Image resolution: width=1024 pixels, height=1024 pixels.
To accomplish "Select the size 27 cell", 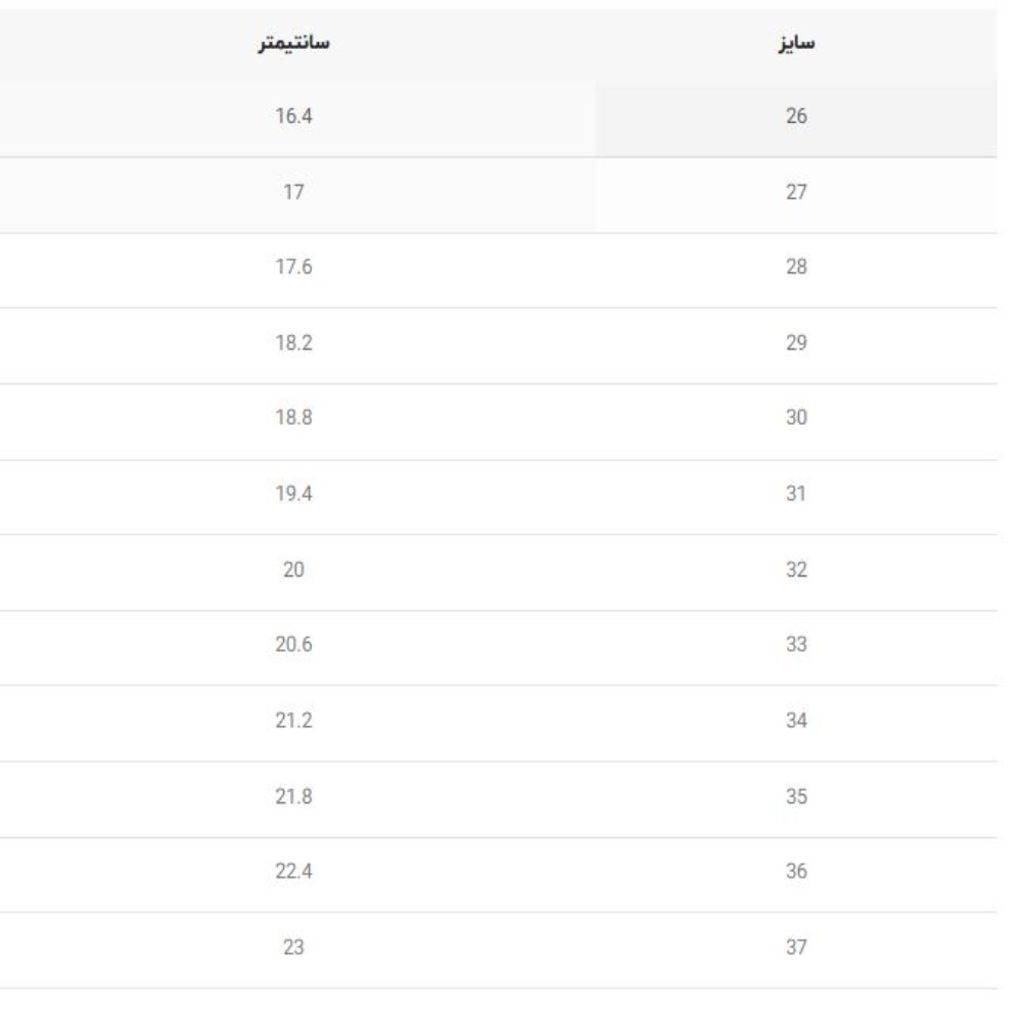I will (796, 195).
